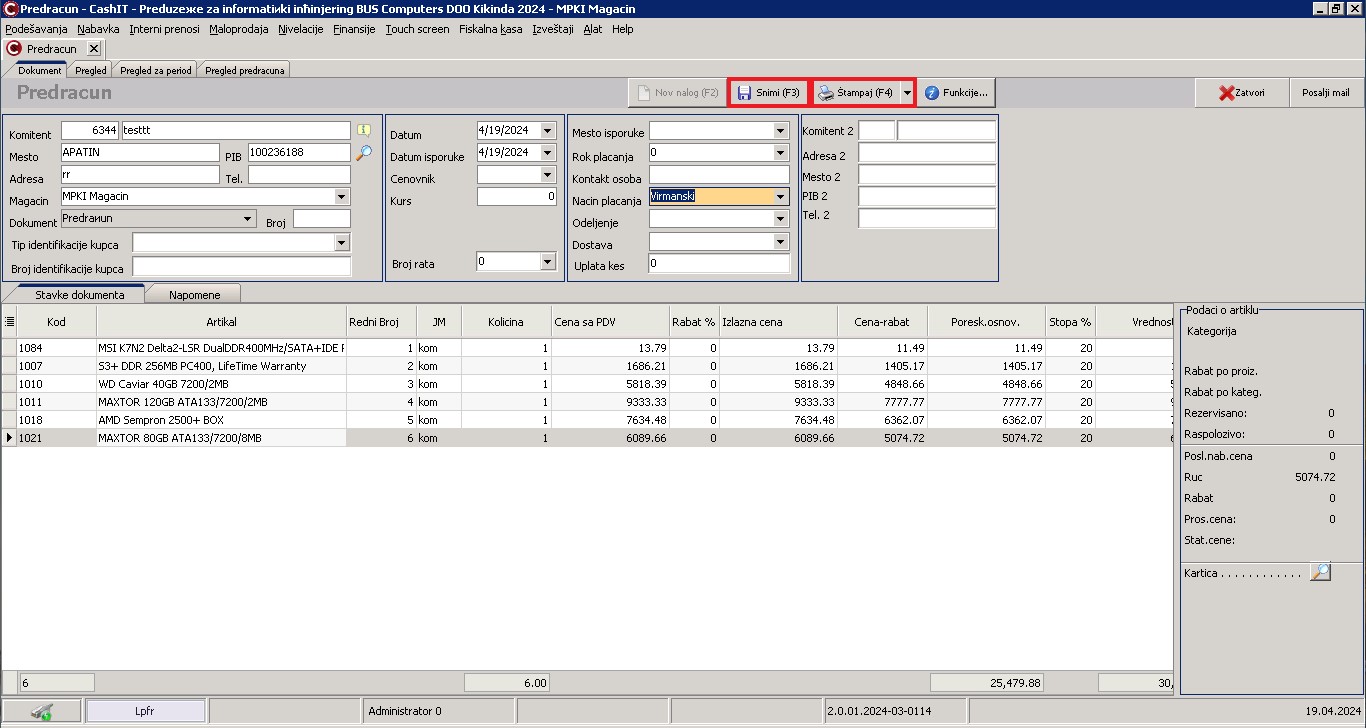The image size is (1366, 728).
Task: Open the Odeljenje dropdown
Action: pyautogui.click(x=781, y=219)
